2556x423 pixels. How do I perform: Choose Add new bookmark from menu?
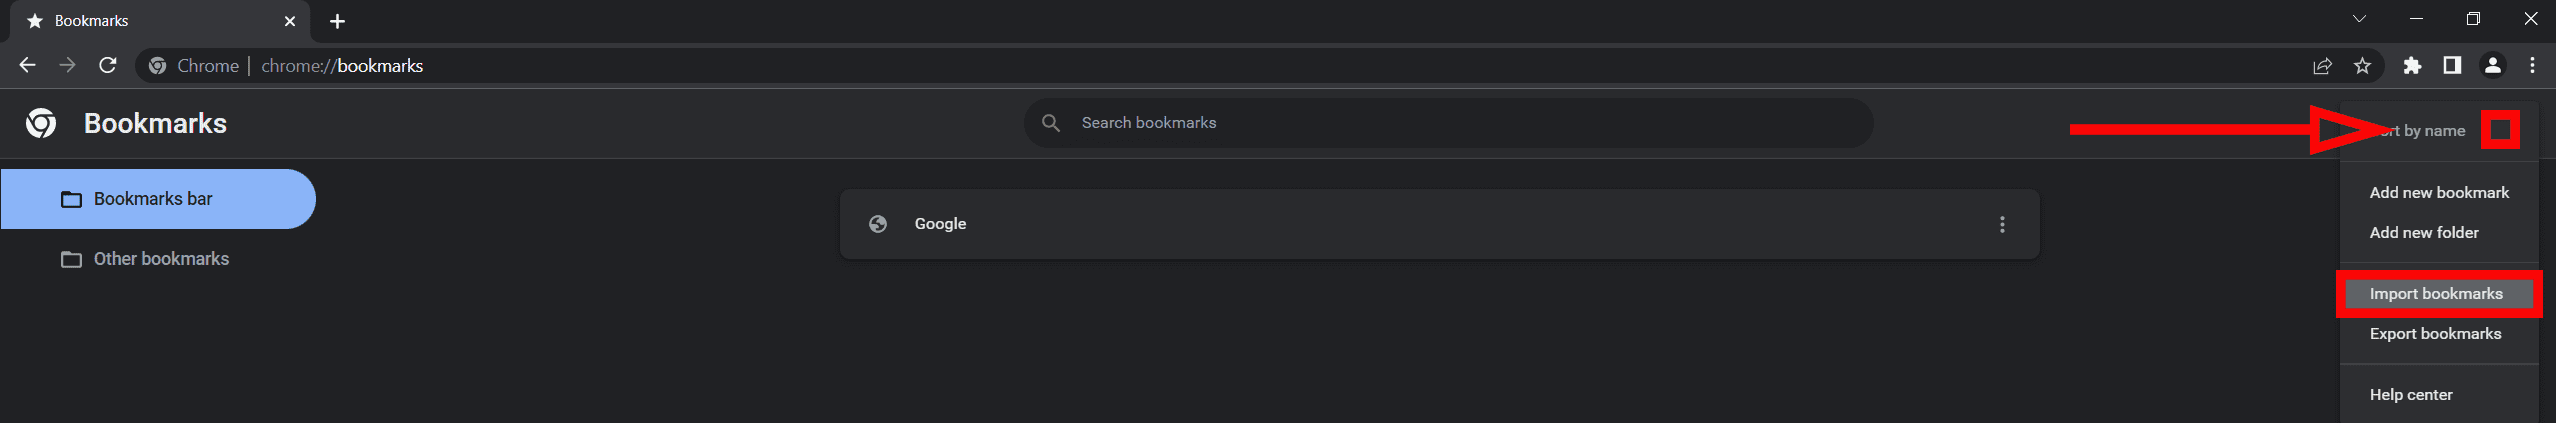(2439, 193)
